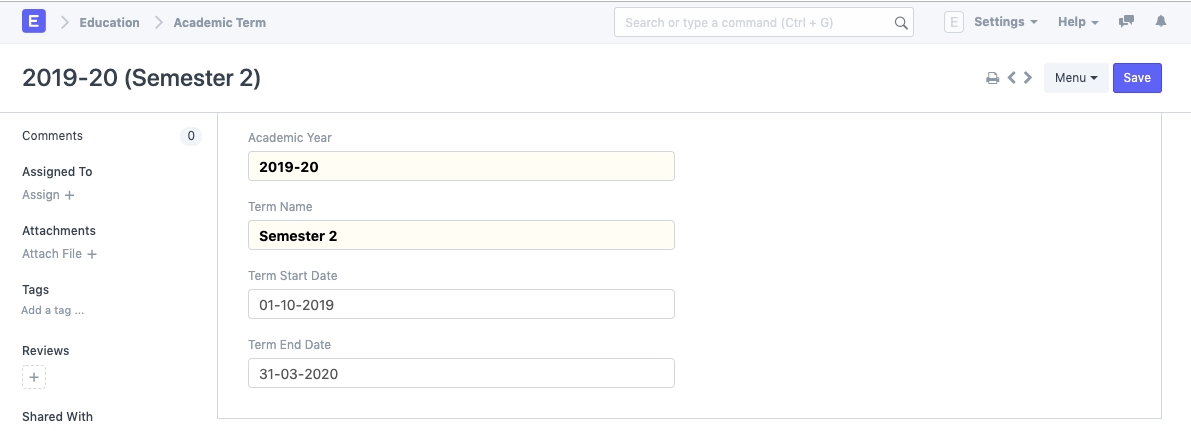Open the Help dropdown
The image size is (1191, 431).
pyautogui.click(x=1078, y=22)
